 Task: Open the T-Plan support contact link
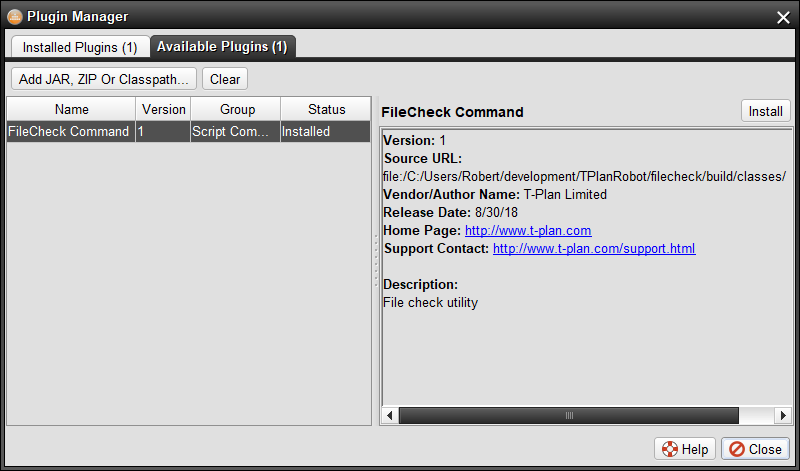(x=594, y=248)
